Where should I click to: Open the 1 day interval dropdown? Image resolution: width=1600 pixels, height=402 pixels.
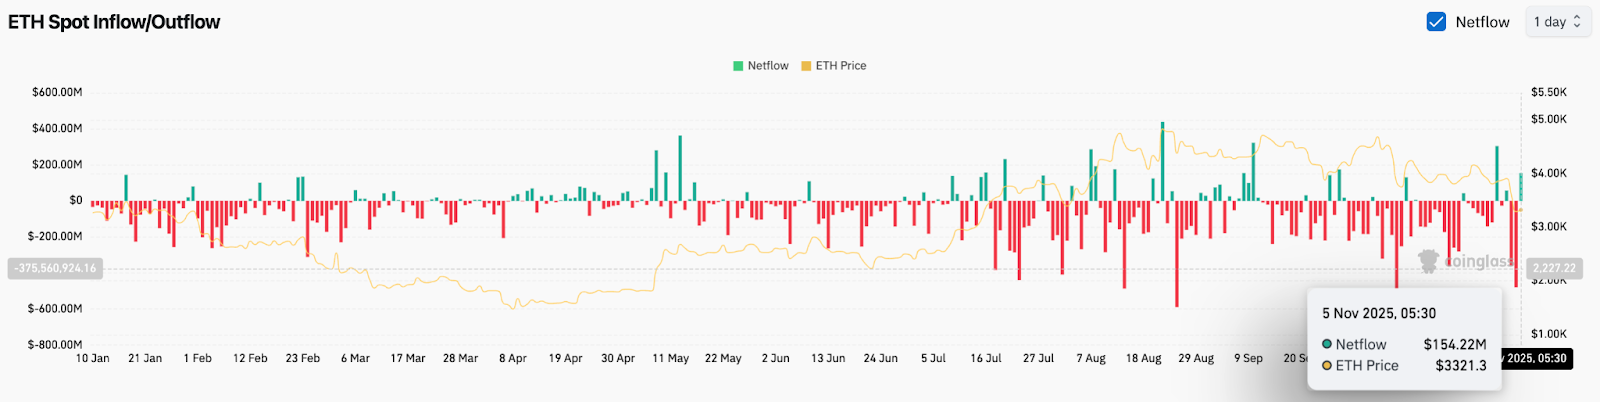point(1557,22)
